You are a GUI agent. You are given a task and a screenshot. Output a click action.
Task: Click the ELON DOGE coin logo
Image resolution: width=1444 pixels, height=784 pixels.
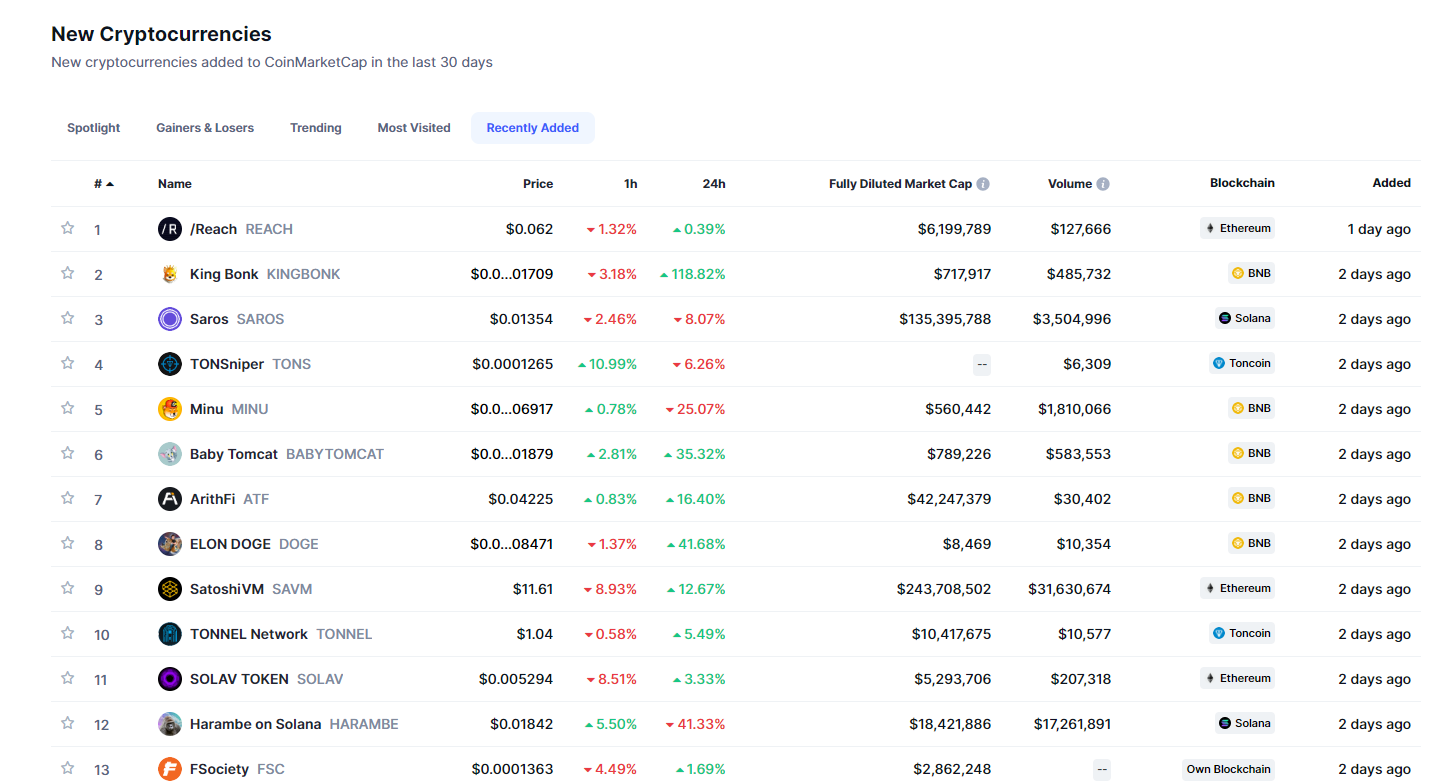170,544
